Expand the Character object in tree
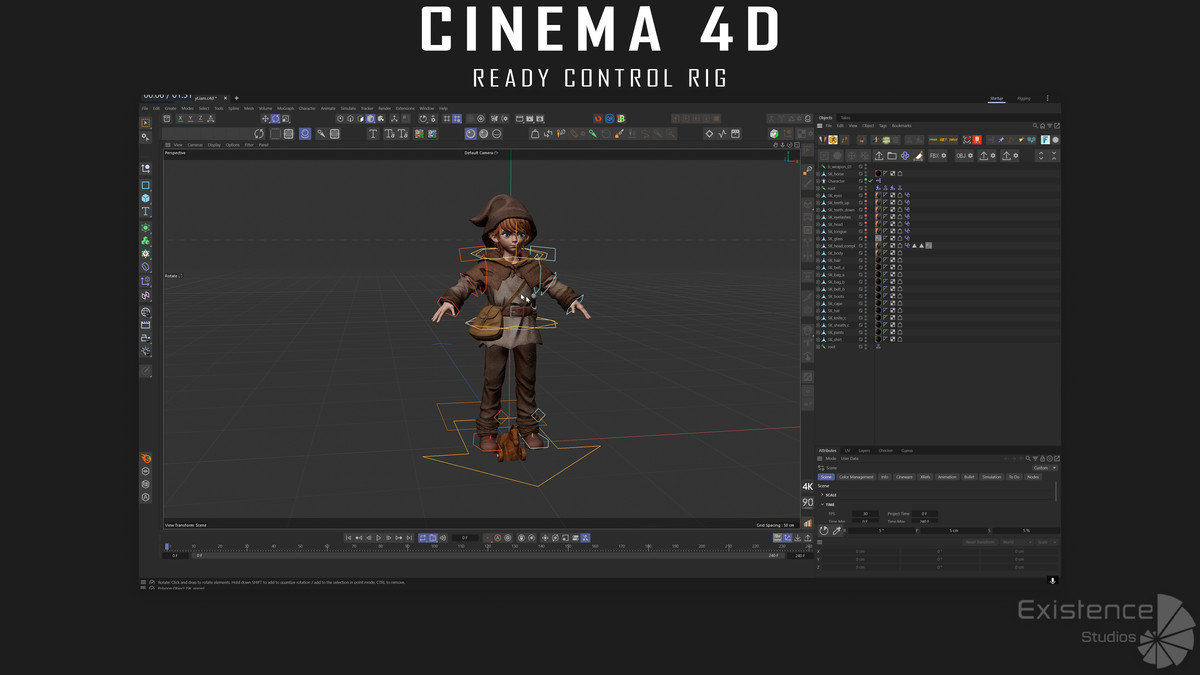Screen dimensions: 1200x675 pyautogui.click(x=818, y=181)
